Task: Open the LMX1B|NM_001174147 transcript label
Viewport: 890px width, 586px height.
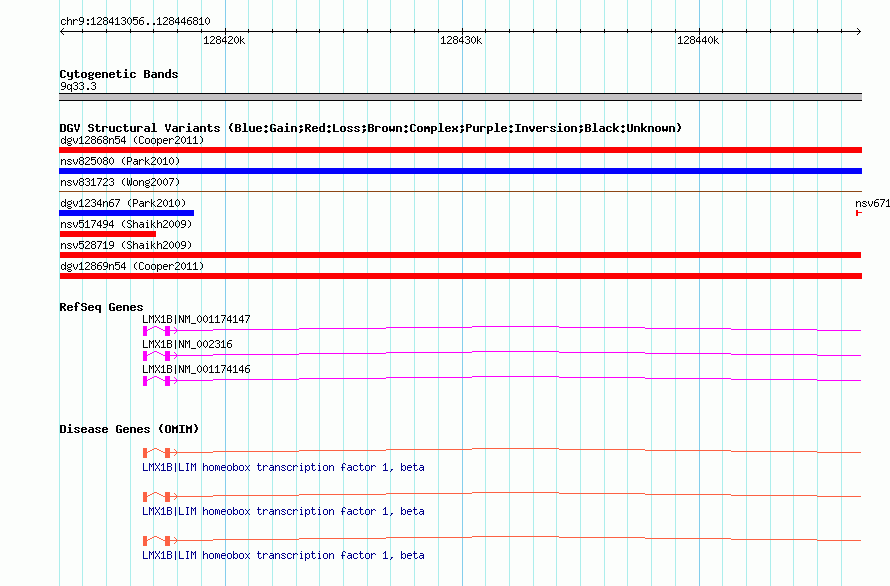Action: click(x=196, y=319)
